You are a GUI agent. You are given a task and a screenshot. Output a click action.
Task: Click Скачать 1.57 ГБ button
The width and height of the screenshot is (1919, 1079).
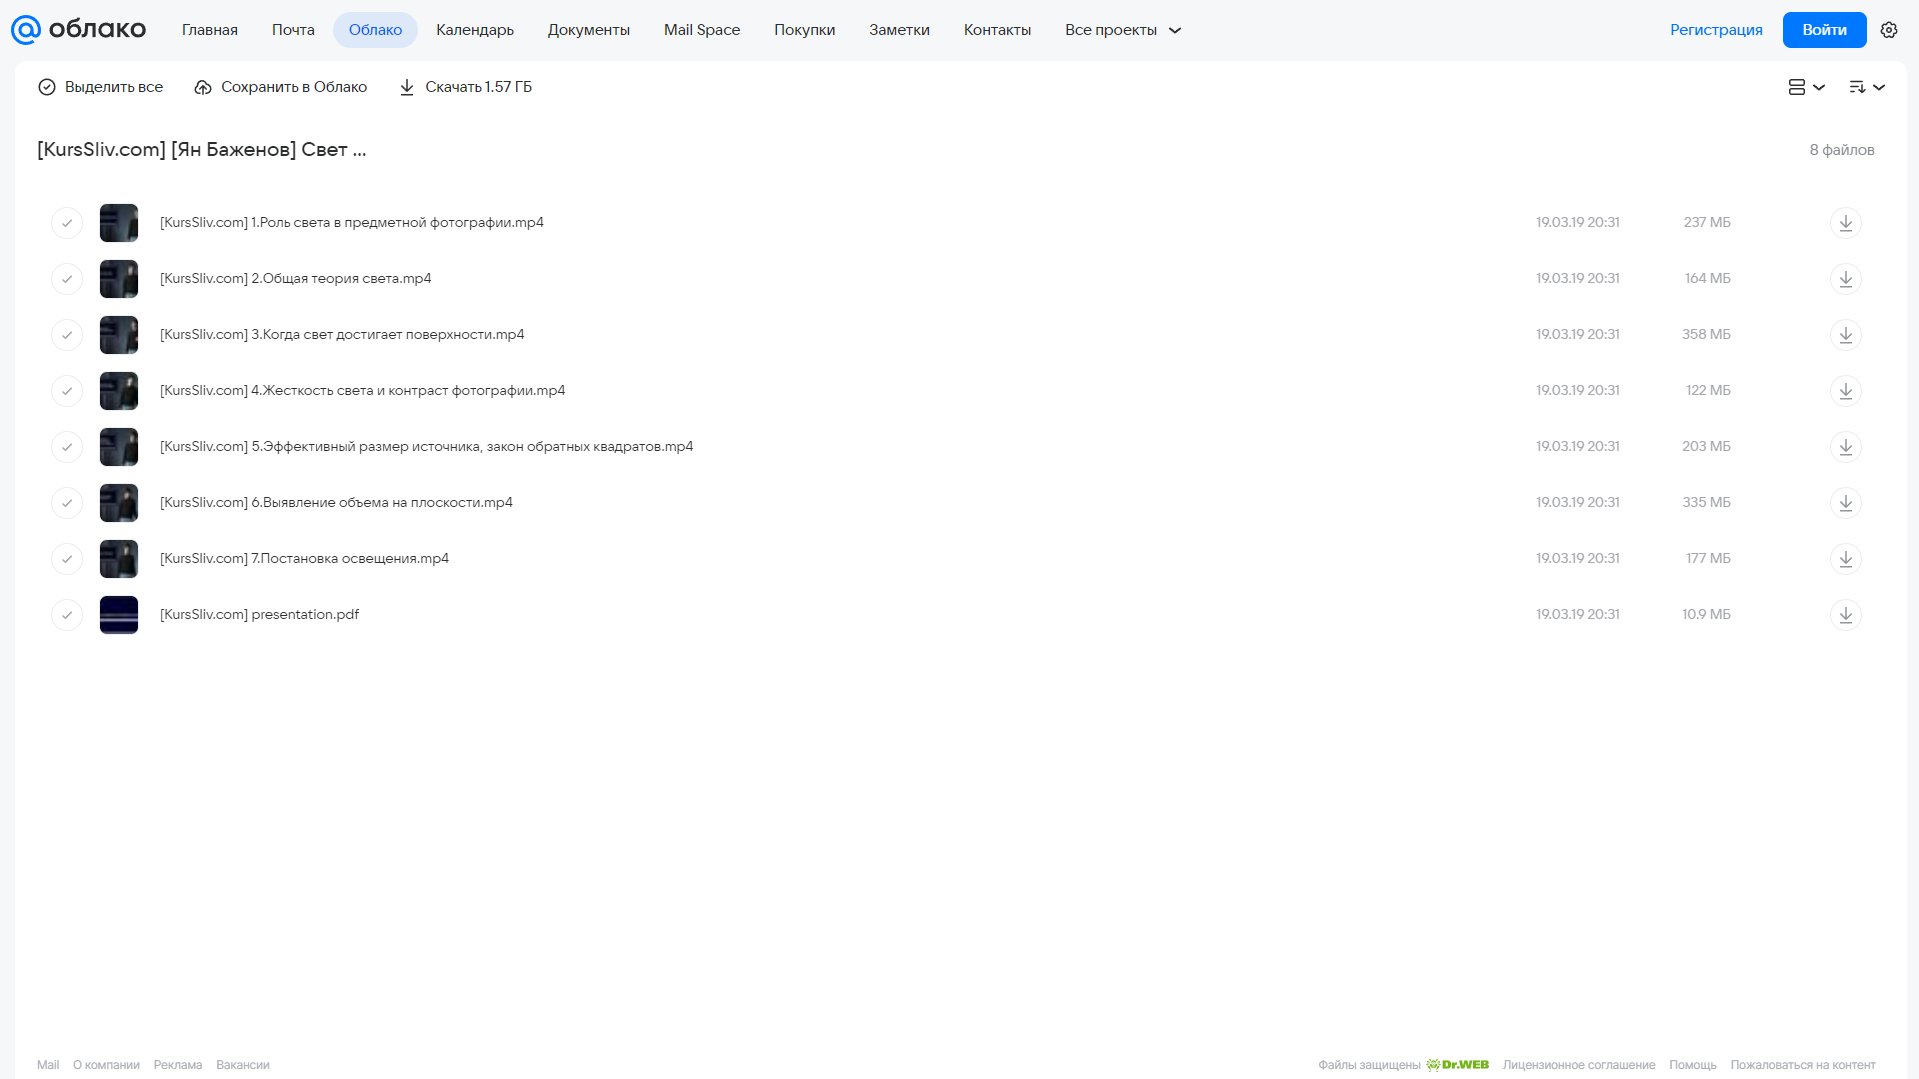pos(466,87)
